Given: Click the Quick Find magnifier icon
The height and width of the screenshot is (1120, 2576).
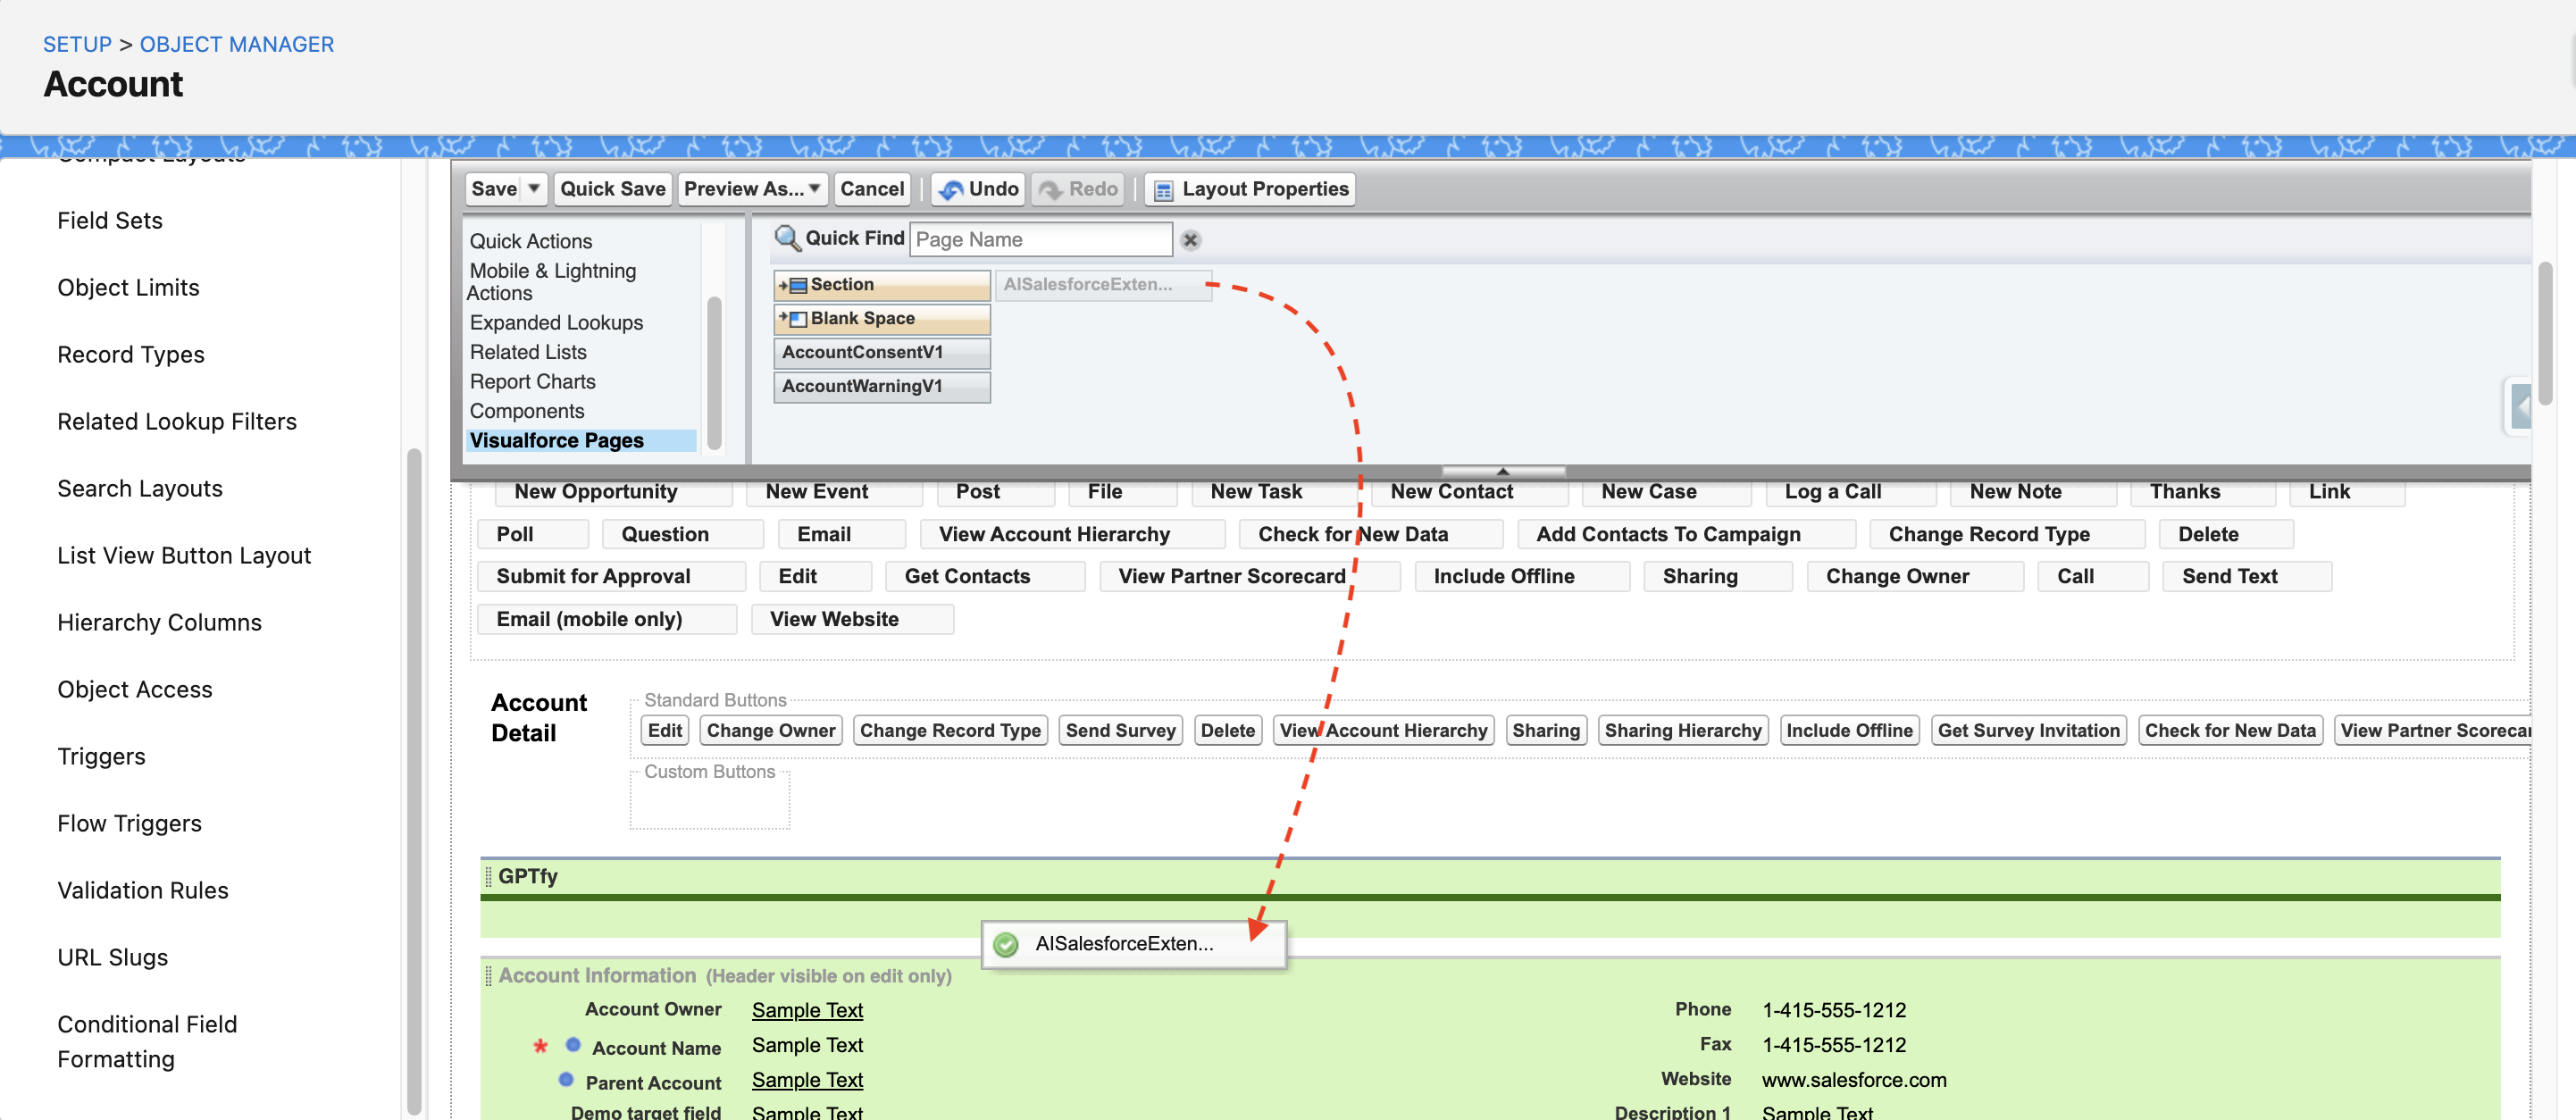Looking at the screenshot, I should tap(787, 238).
